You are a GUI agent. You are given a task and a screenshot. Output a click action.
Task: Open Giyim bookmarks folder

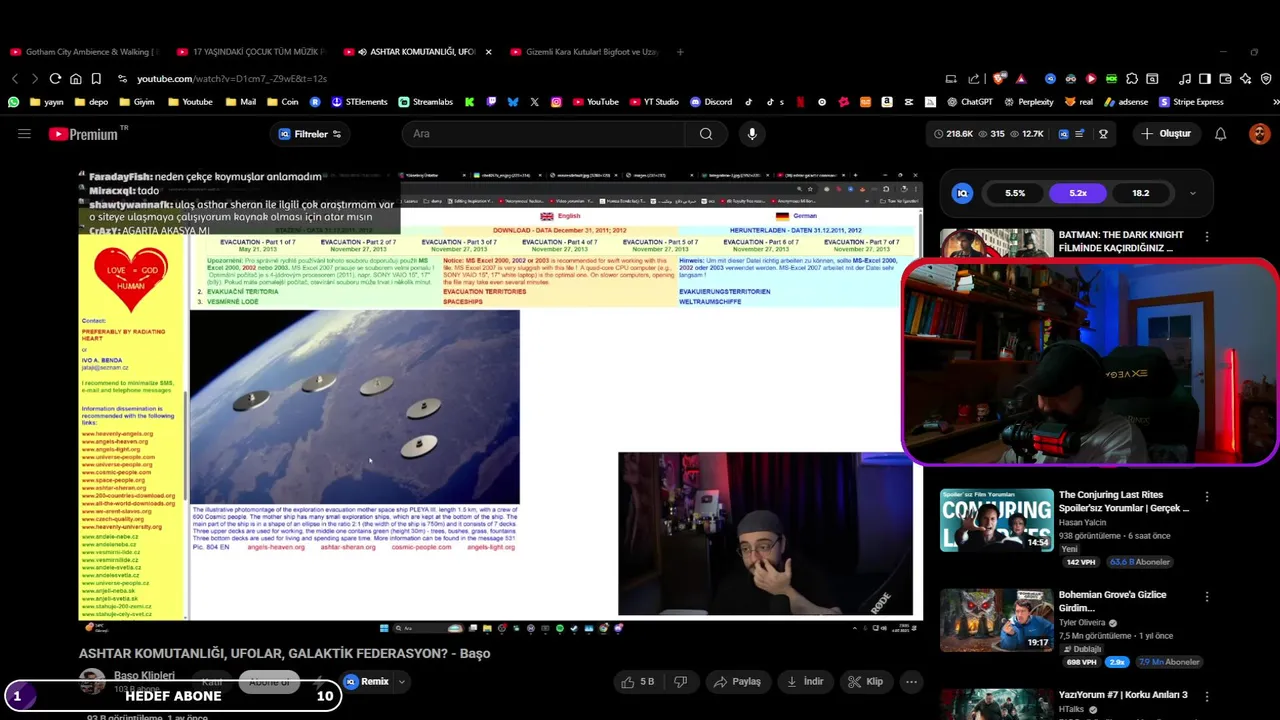136,101
